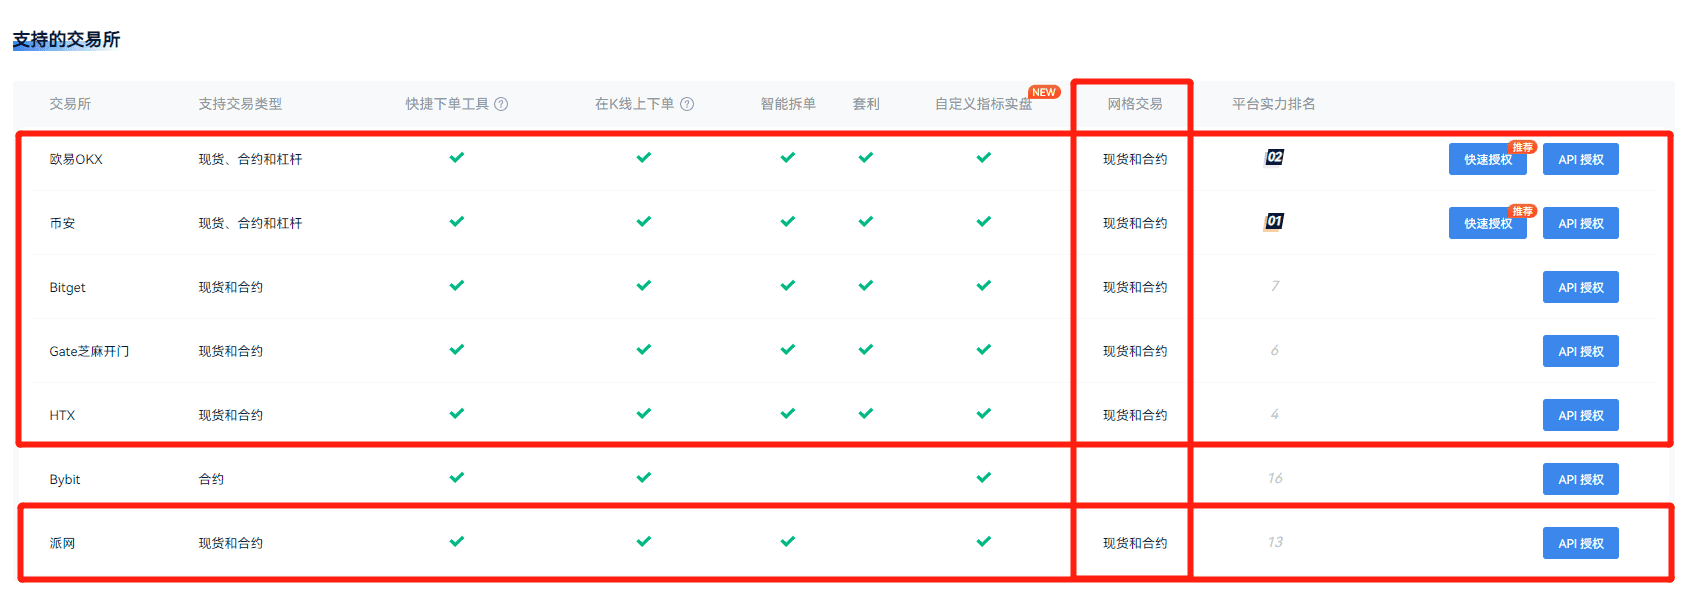Authorize Gate芝麻开门 via API 授权 button

coord(1581,352)
